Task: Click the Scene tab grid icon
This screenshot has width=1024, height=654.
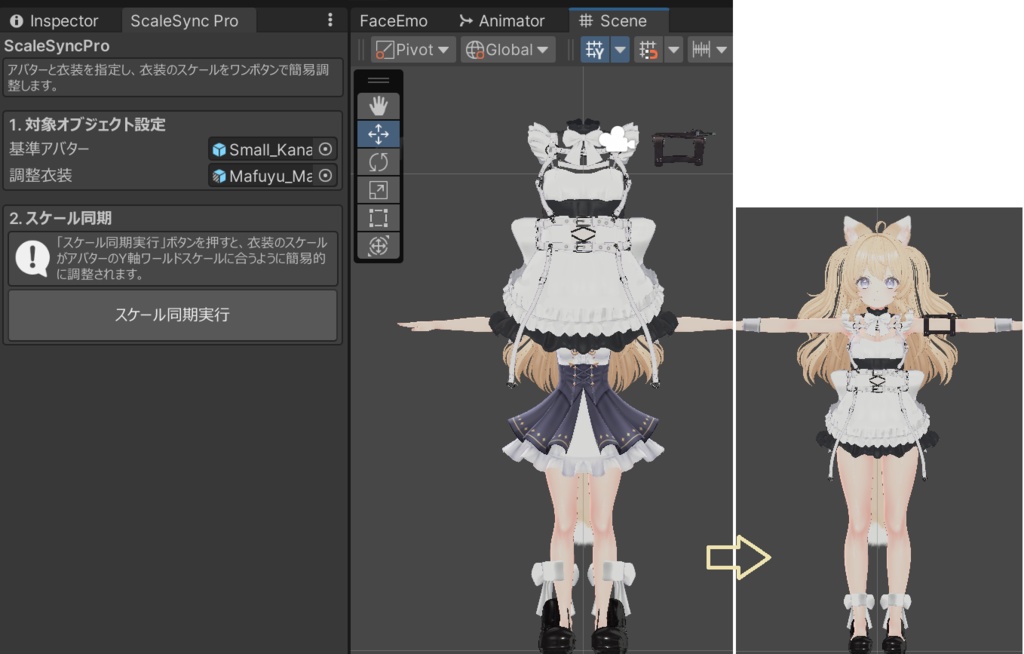Action: (x=586, y=21)
